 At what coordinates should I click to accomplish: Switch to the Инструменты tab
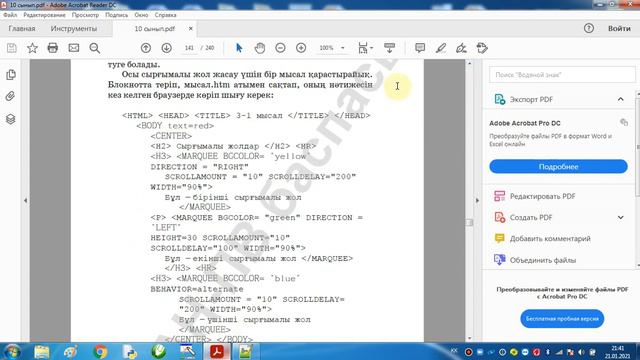(x=74, y=29)
